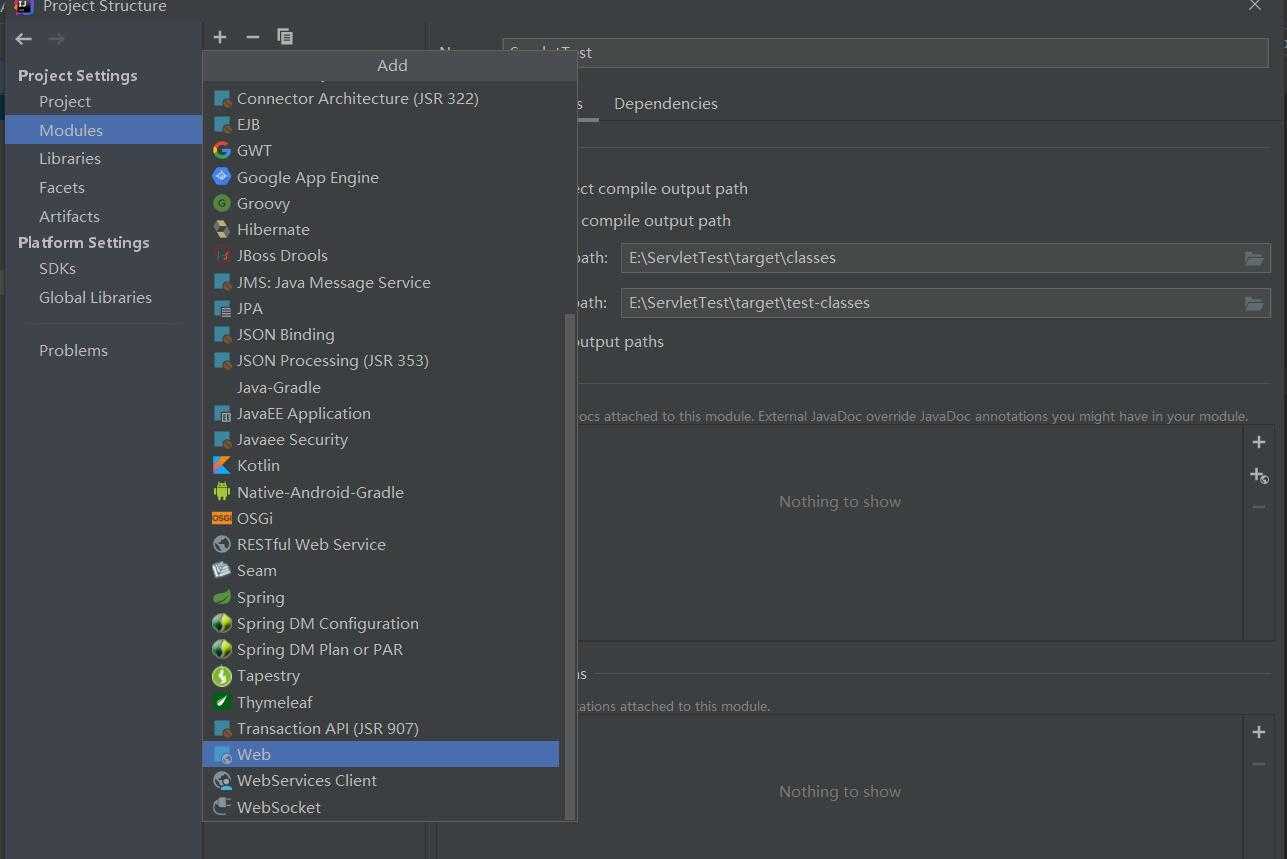This screenshot has width=1287, height=859.
Task: Select the Connector Architecture (JSR 322) entry
Action: (x=381, y=98)
